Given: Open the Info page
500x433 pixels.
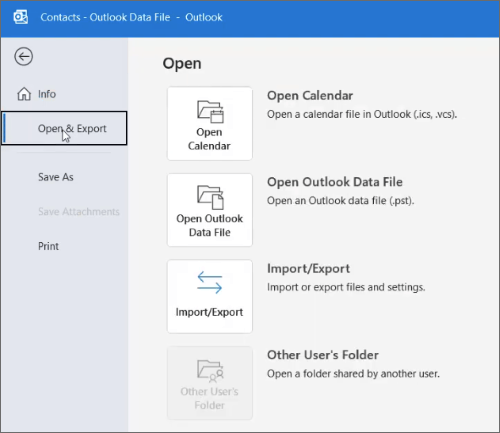Looking at the screenshot, I should (64, 94).
